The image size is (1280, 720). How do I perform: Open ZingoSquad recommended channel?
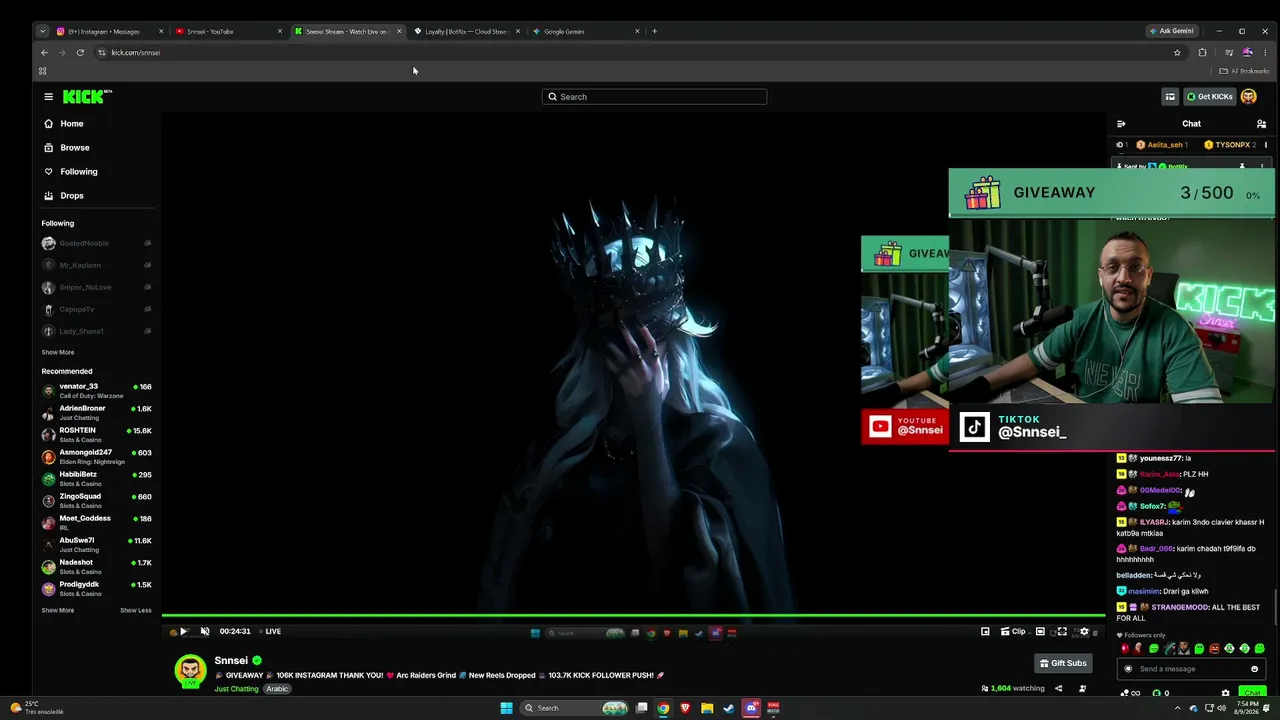(97, 500)
